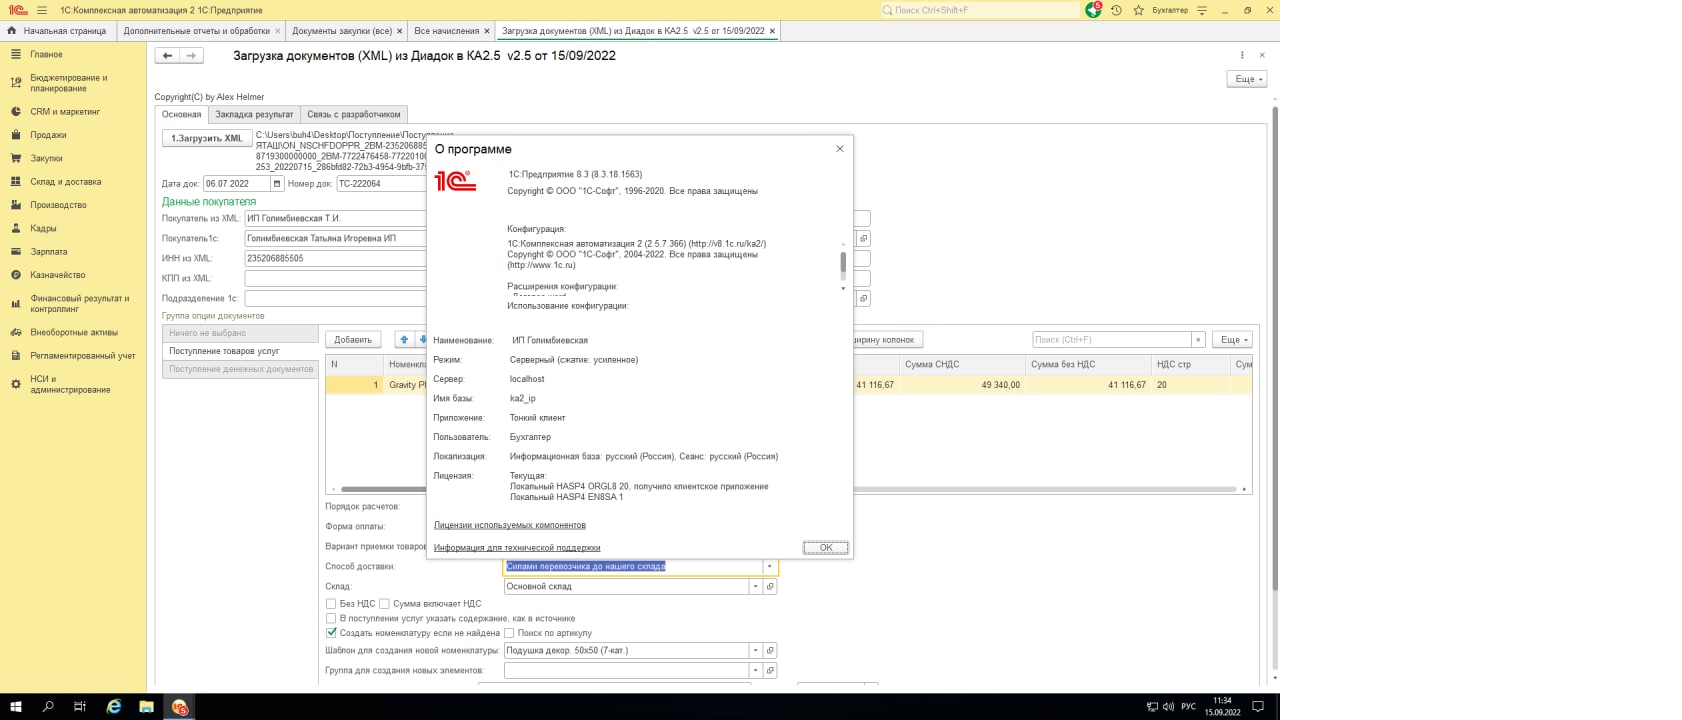Open the Документы закупки (все) tab

341,31
